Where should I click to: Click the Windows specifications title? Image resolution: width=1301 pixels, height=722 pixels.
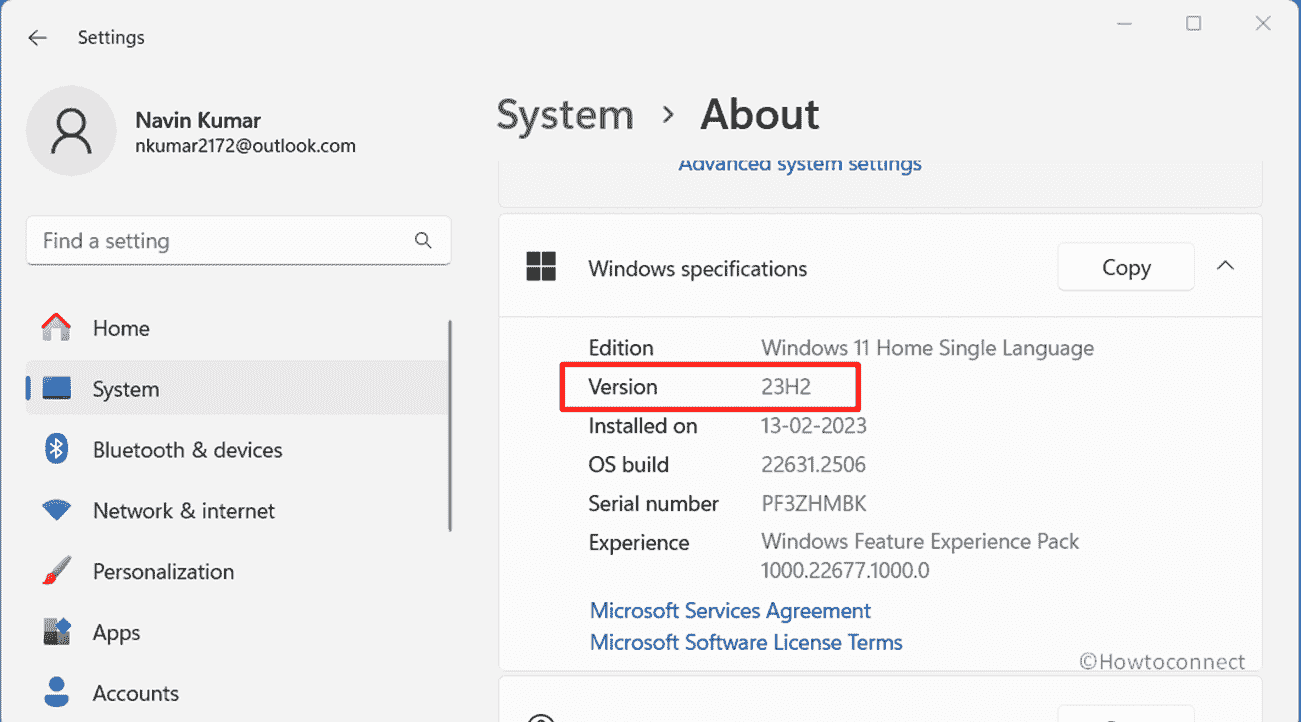click(697, 269)
